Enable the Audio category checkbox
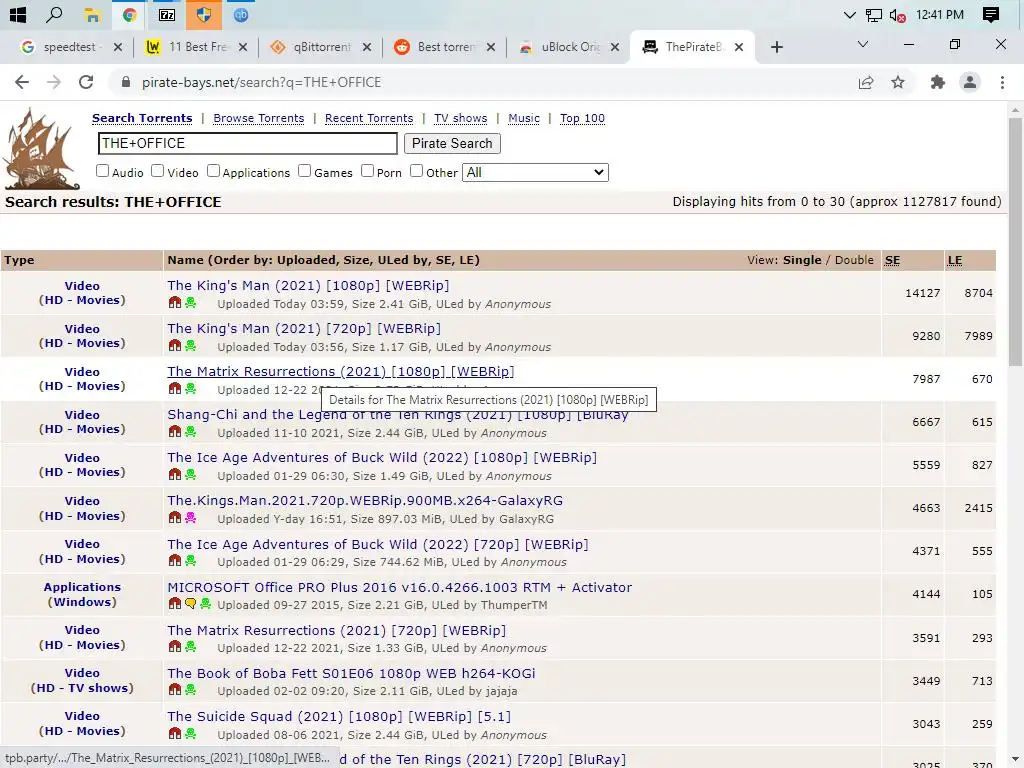The image size is (1024, 768). click(x=103, y=171)
